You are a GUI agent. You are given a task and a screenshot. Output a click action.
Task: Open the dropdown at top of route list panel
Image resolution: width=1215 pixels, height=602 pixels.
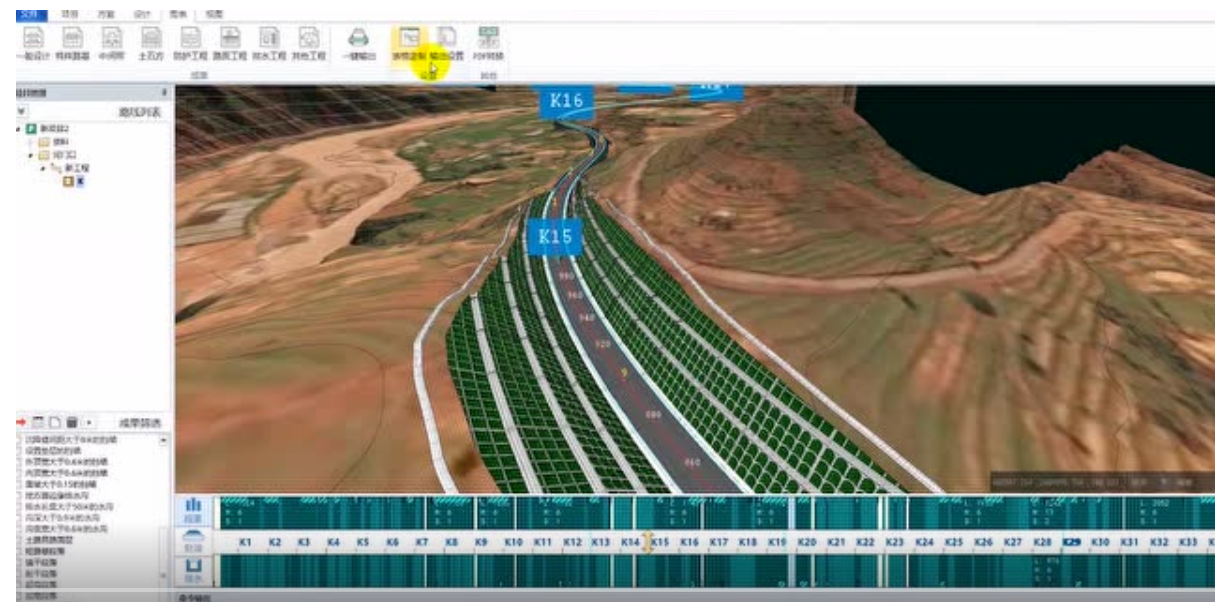(x=22, y=113)
